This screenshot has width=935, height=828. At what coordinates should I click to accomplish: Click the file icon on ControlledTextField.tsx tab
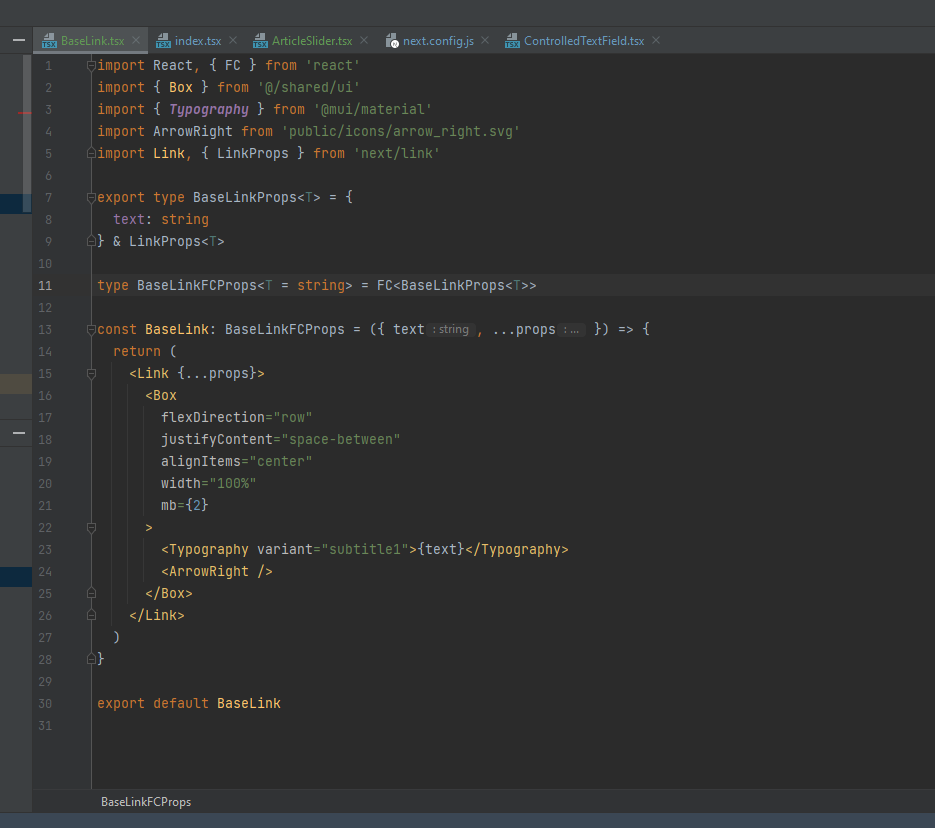(510, 40)
